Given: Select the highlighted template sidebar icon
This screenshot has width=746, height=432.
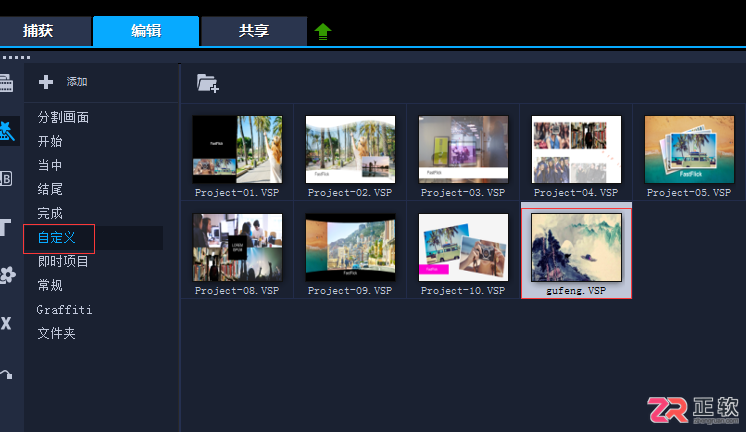Looking at the screenshot, I should tap(7, 131).
